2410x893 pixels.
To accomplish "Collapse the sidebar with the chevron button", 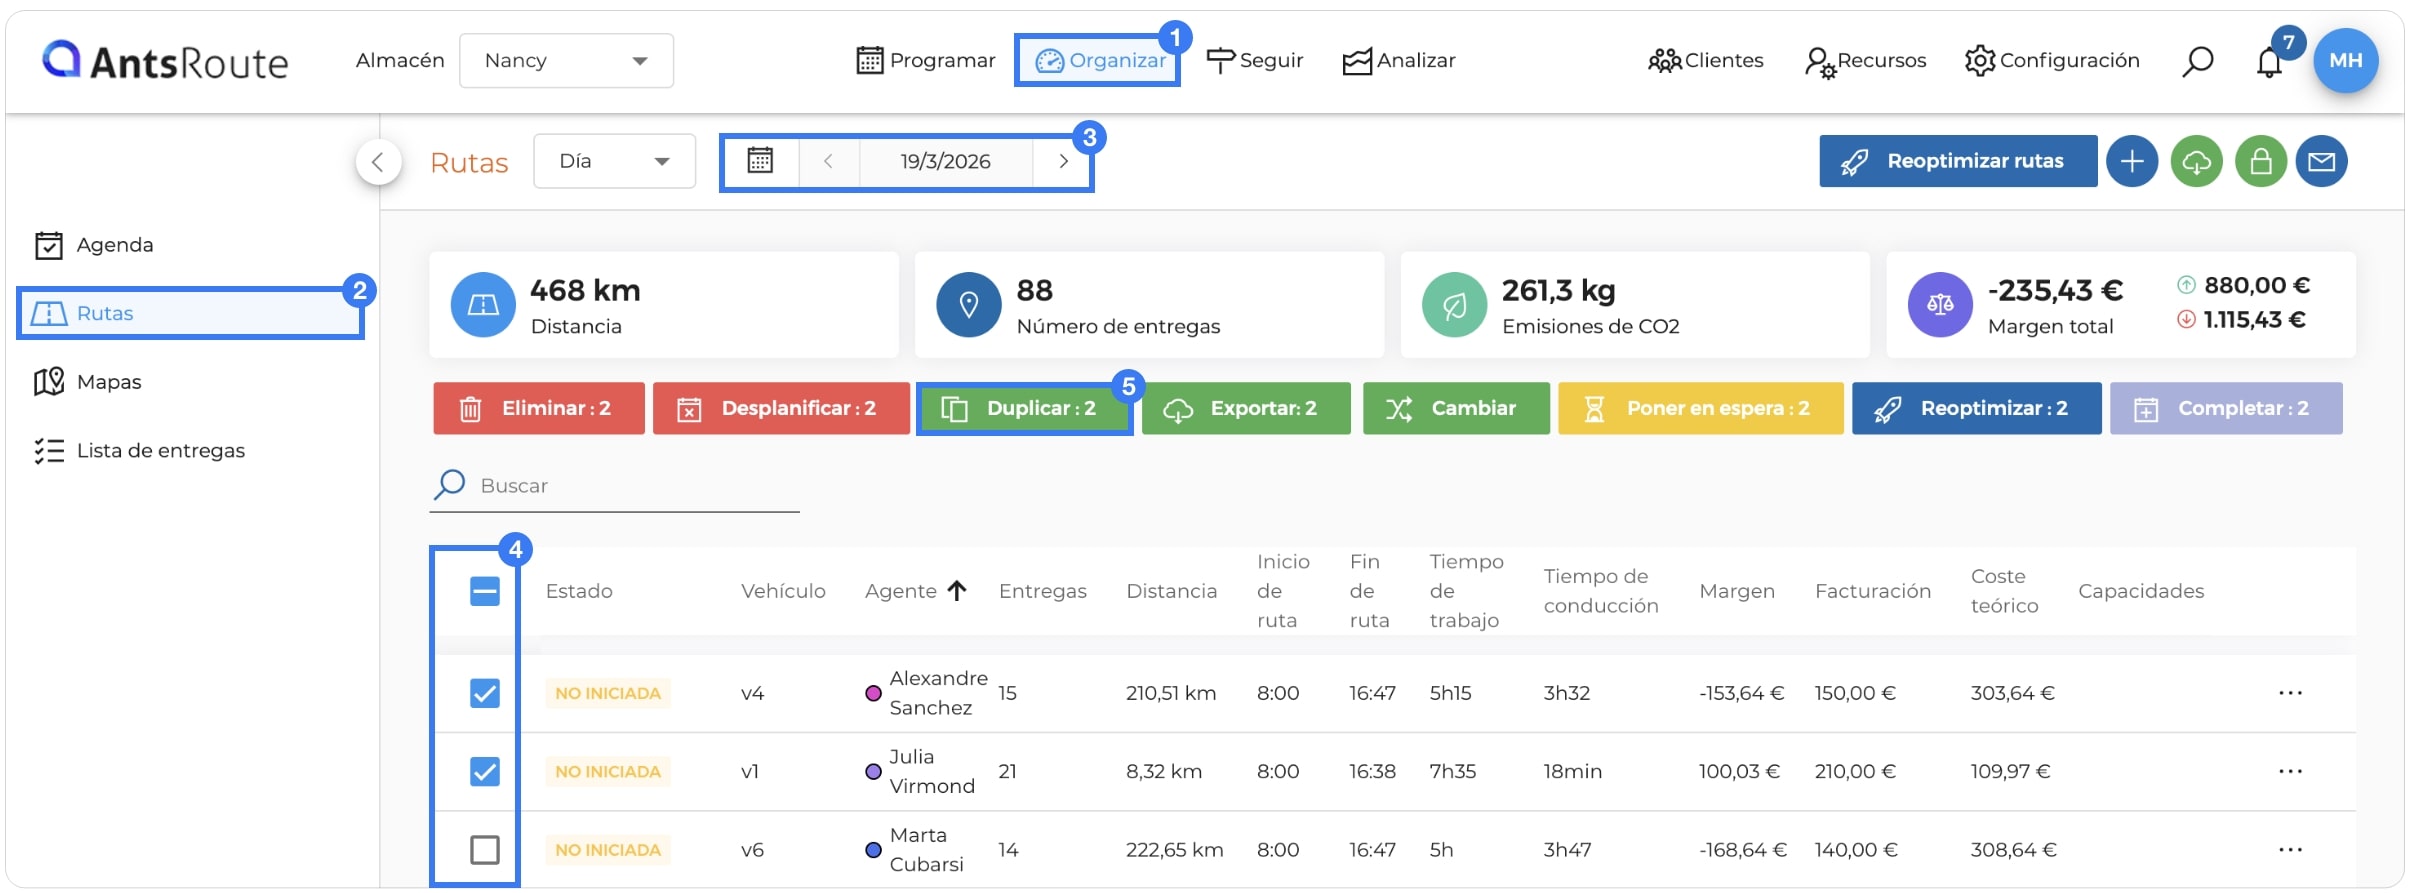I will tap(378, 162).
